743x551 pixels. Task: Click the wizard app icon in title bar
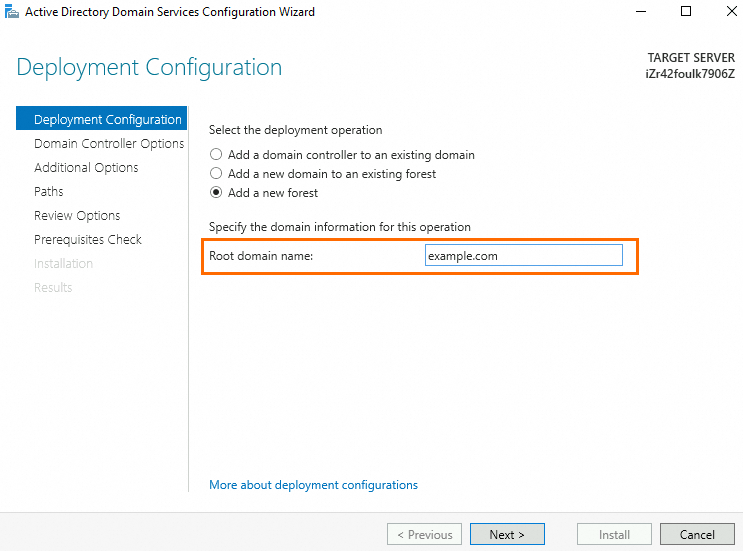pos(11,11)
